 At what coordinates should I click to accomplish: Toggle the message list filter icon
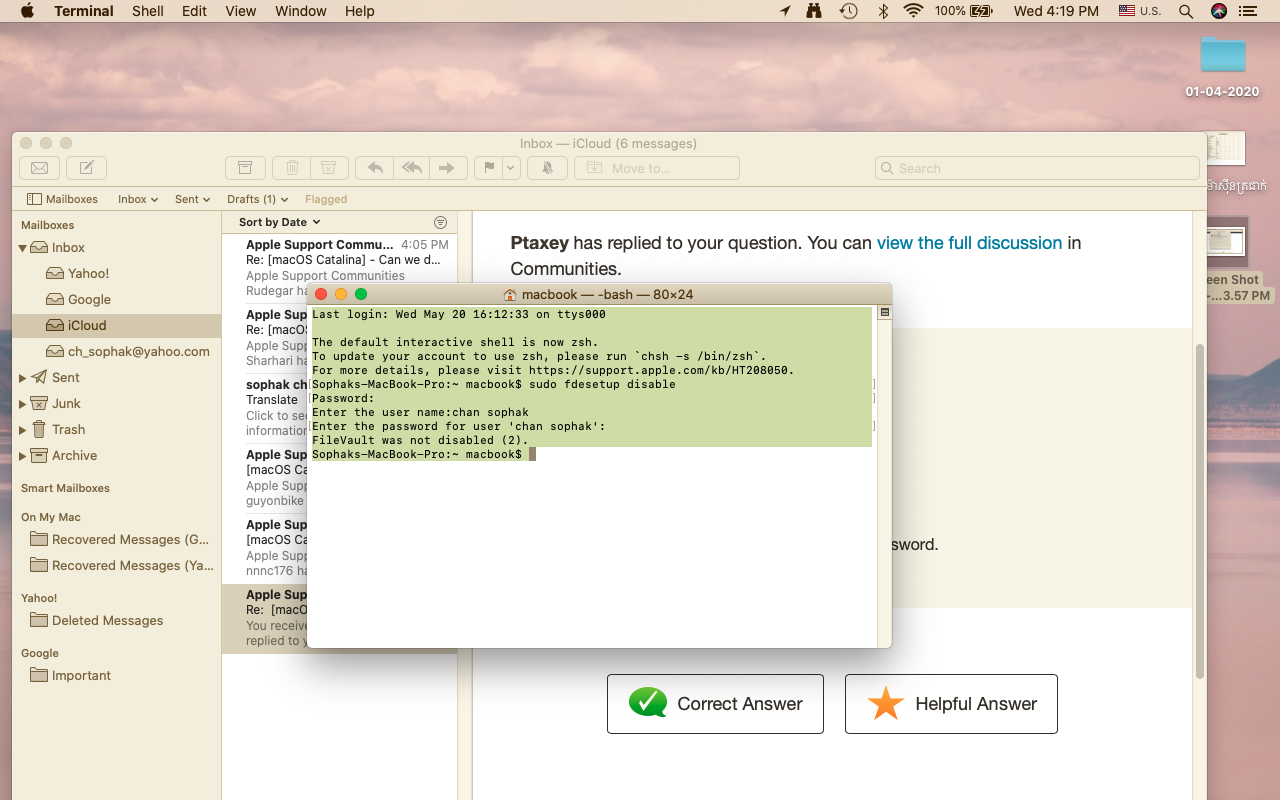point(440,222)
